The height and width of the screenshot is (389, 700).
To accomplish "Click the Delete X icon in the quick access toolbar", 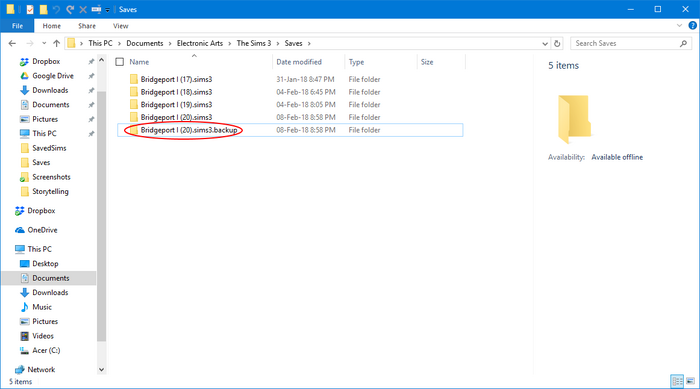I will tap(83, 9).
